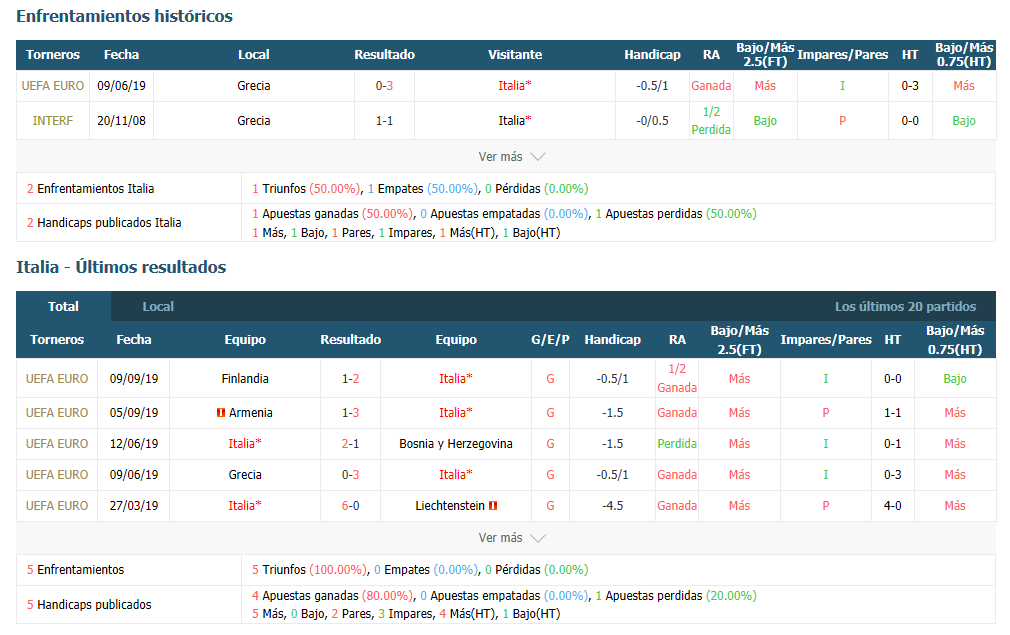Click Finlandia team name

245,379
